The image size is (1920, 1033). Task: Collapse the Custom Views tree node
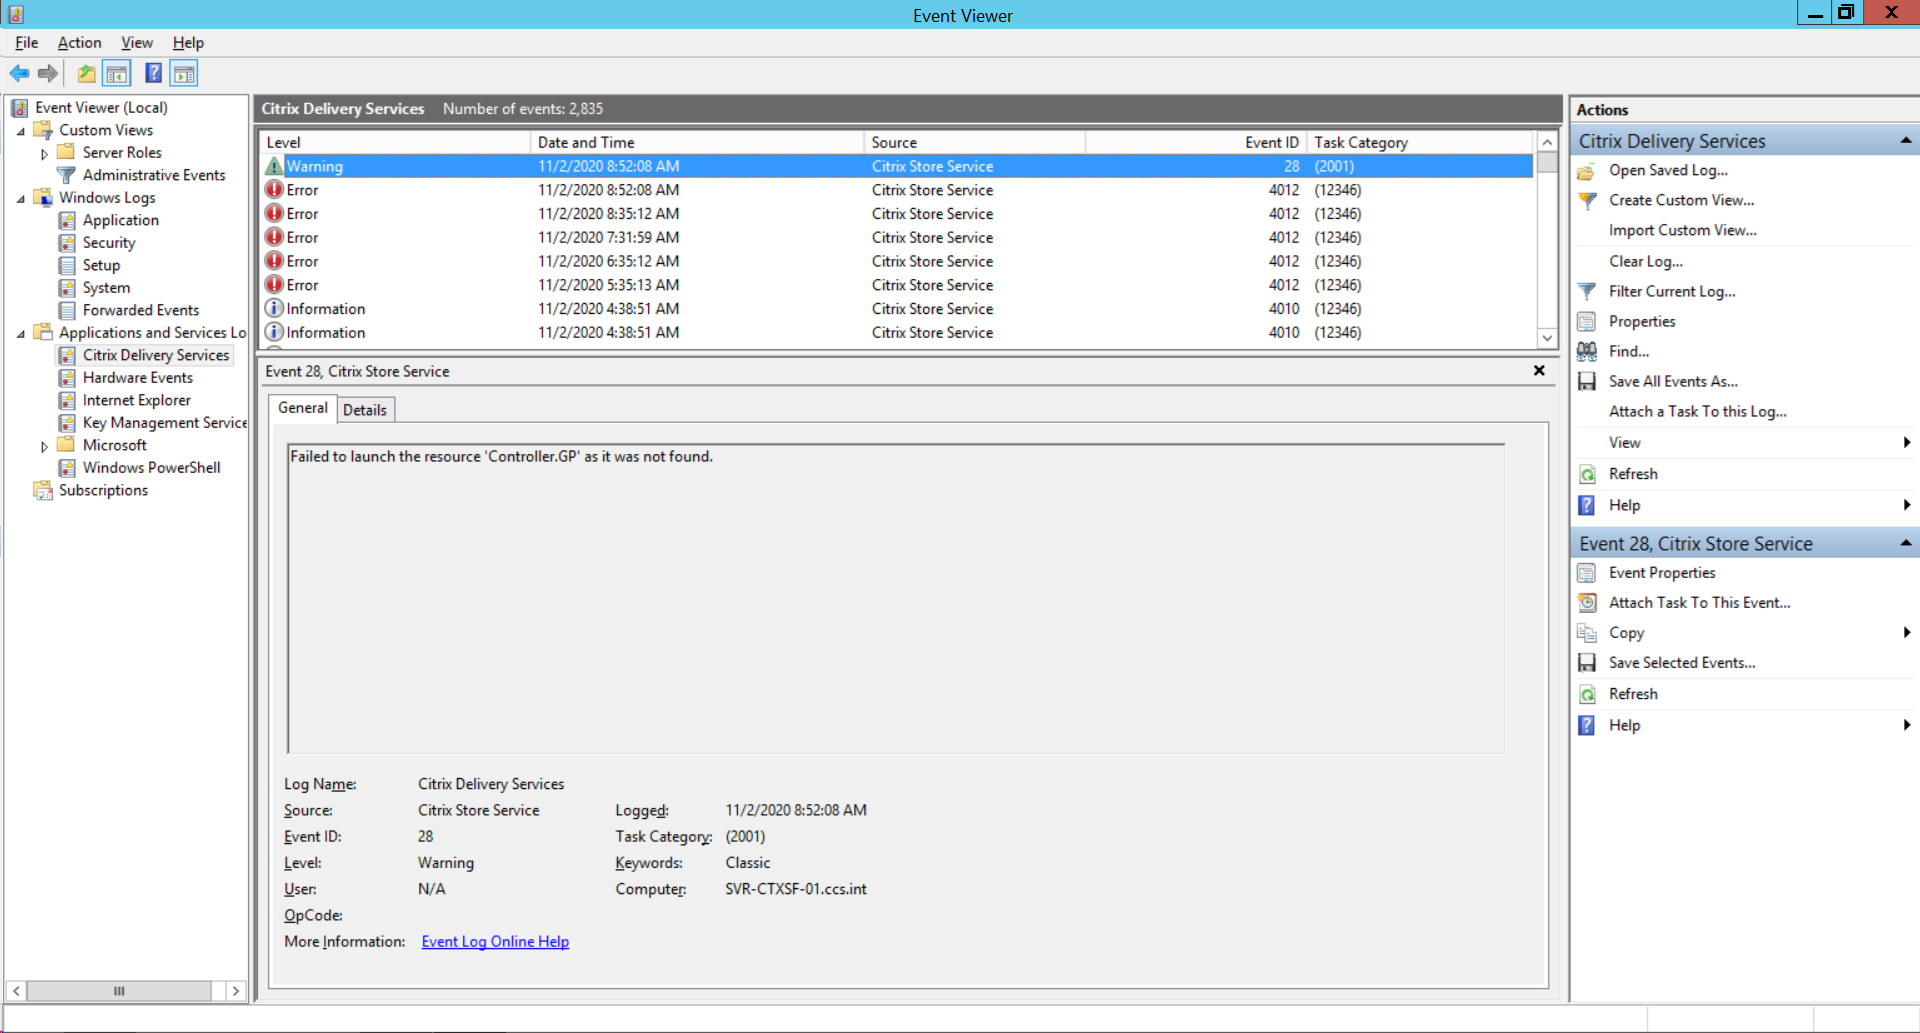21,131
